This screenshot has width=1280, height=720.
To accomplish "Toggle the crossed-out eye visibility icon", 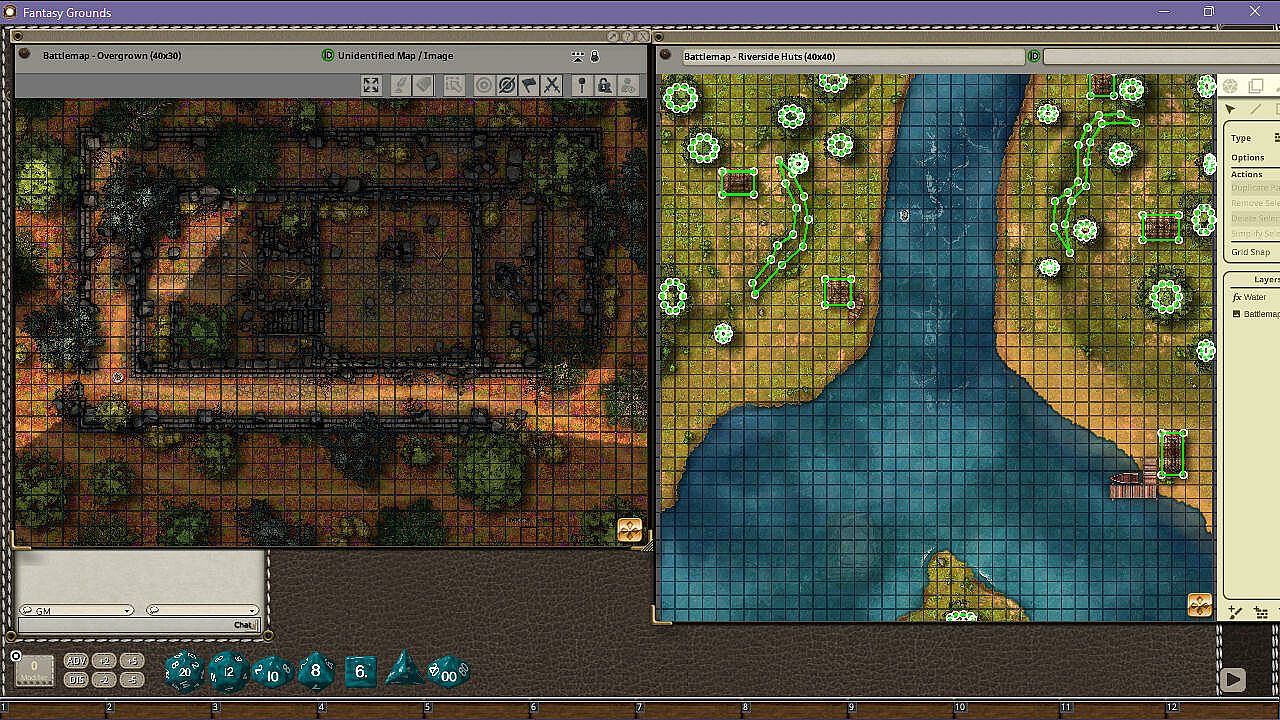I will [507, 85].
